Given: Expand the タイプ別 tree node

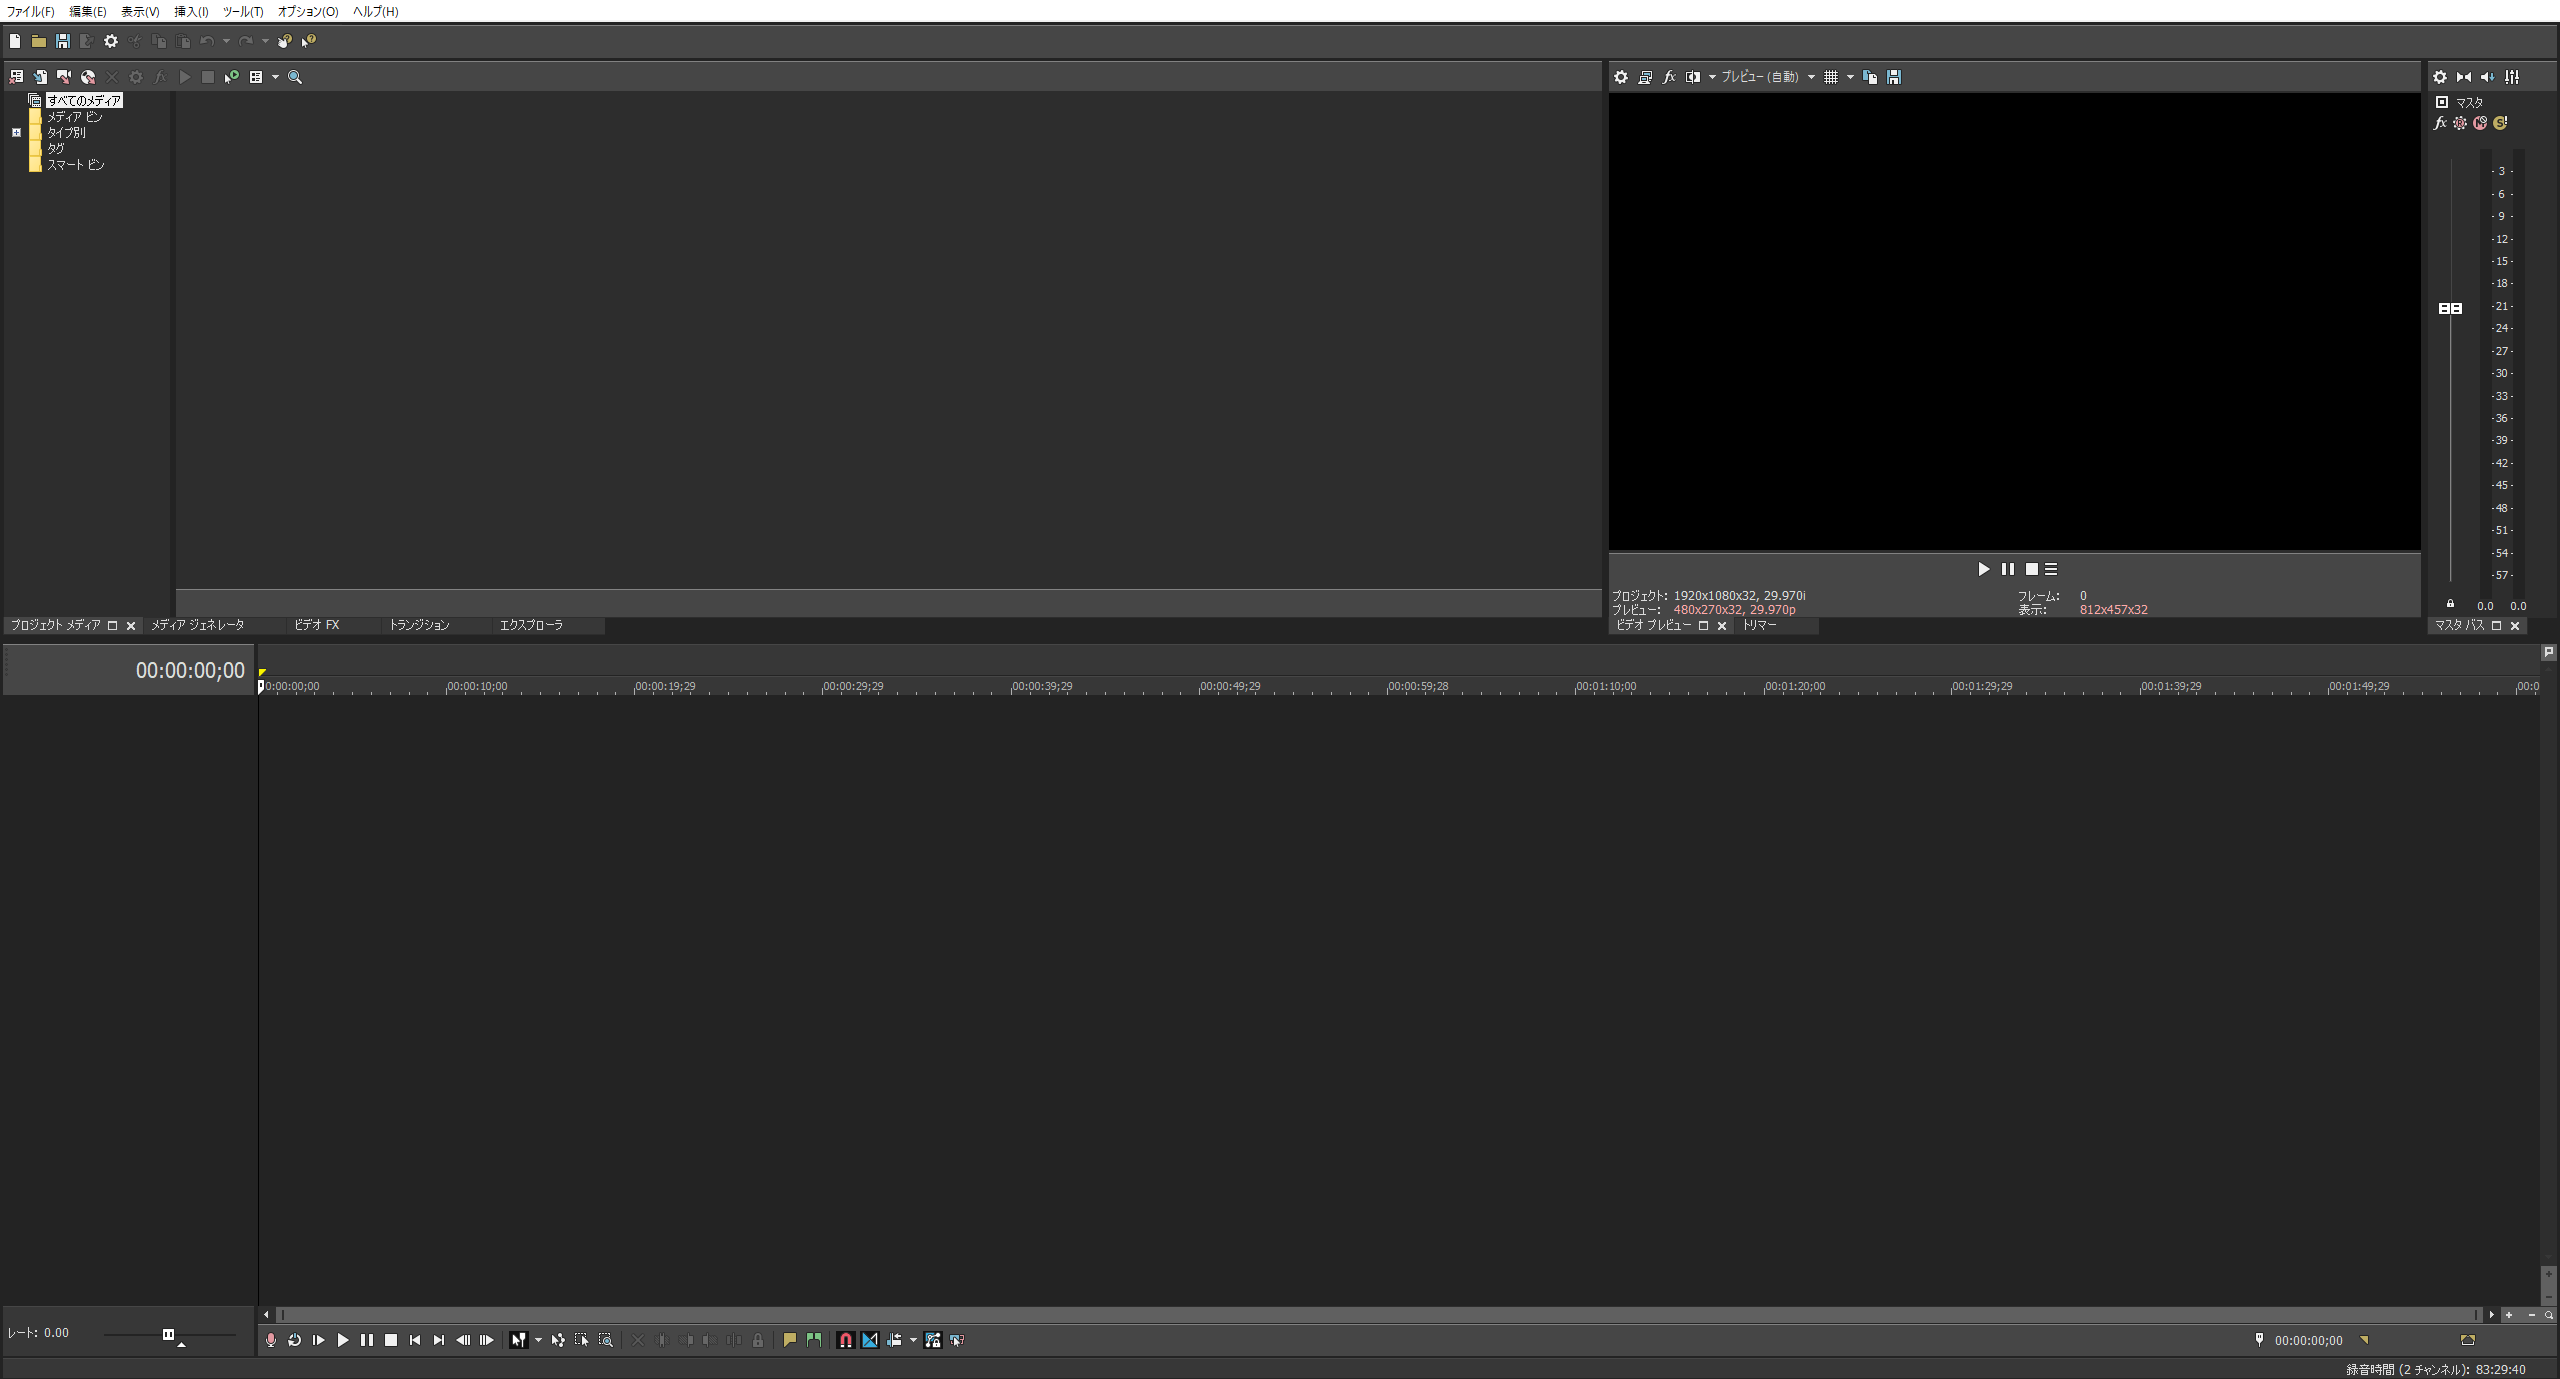Looking at the screenshot, I should coord(16,132).
